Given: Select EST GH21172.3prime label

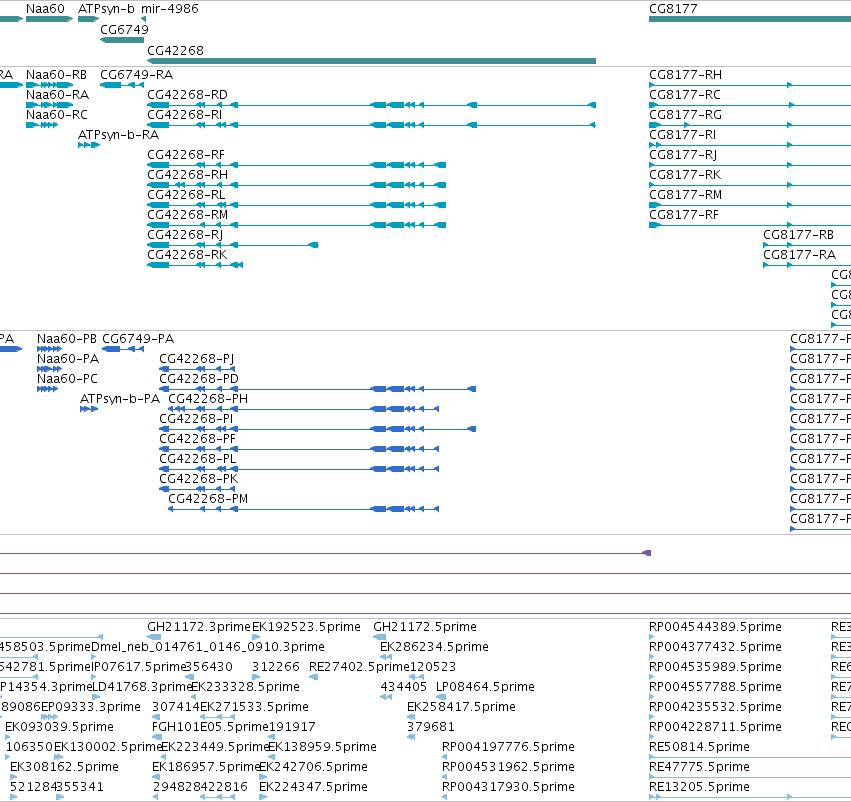Looking at the screenshot, I should coord(199,627).
